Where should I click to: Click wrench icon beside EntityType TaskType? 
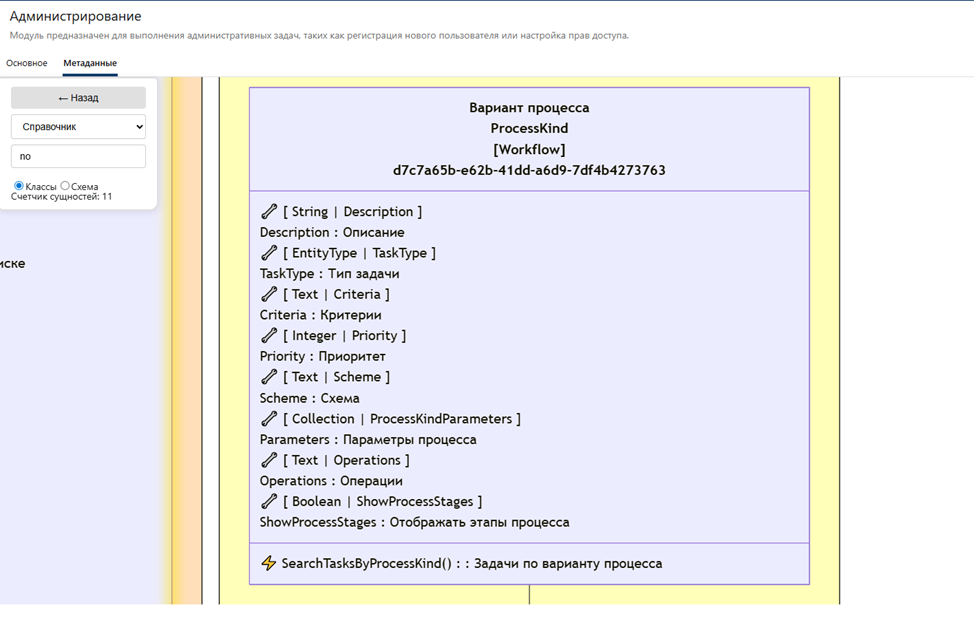[269, 253]
